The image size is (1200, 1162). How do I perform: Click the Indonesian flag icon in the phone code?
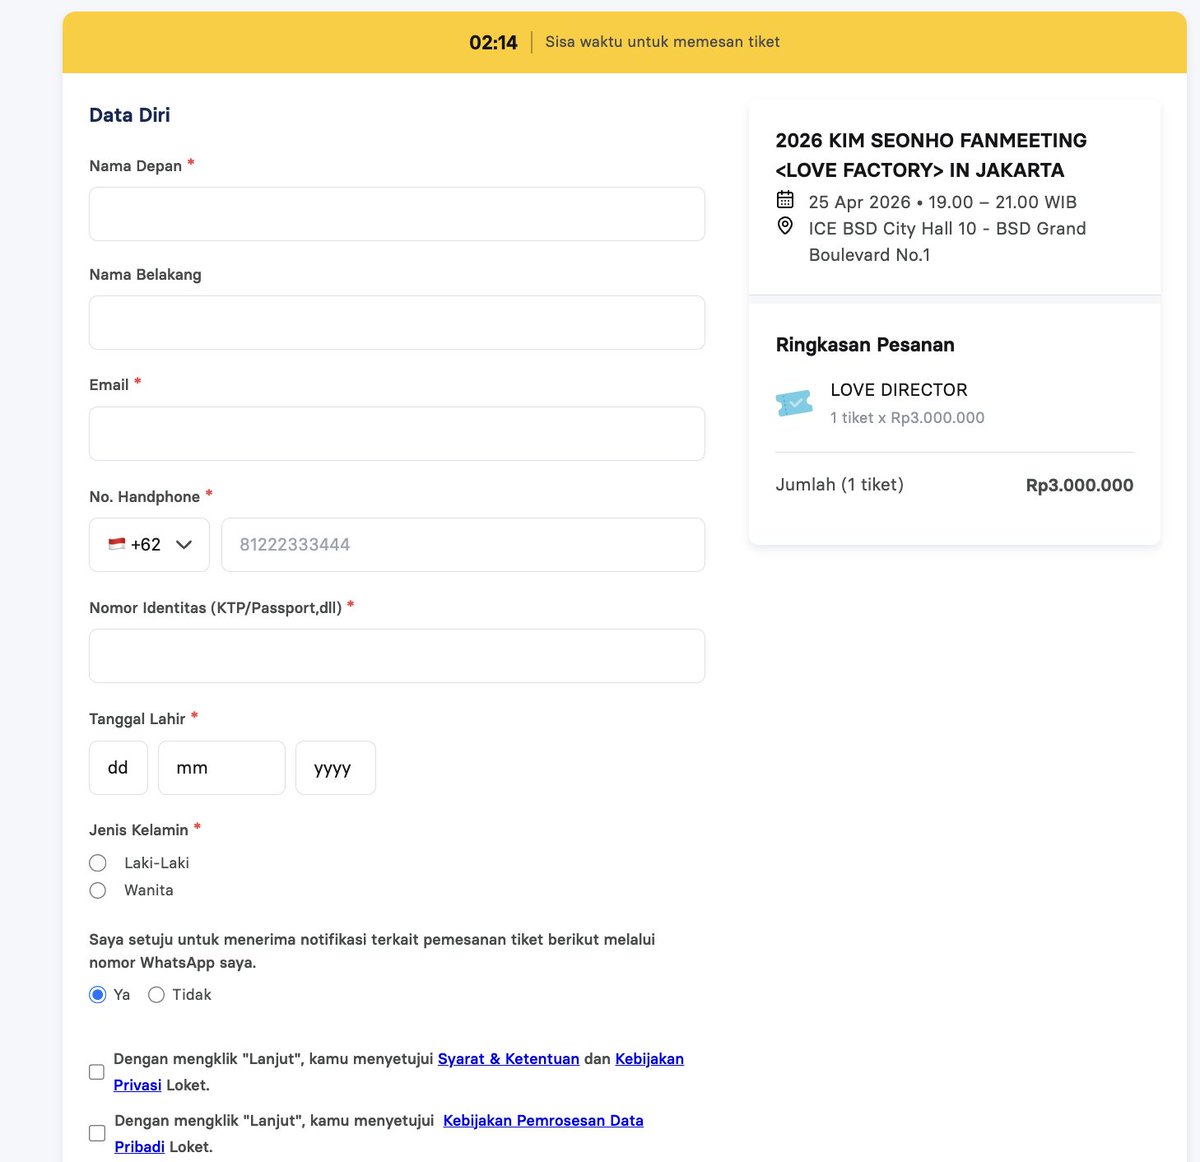(117, 544)
